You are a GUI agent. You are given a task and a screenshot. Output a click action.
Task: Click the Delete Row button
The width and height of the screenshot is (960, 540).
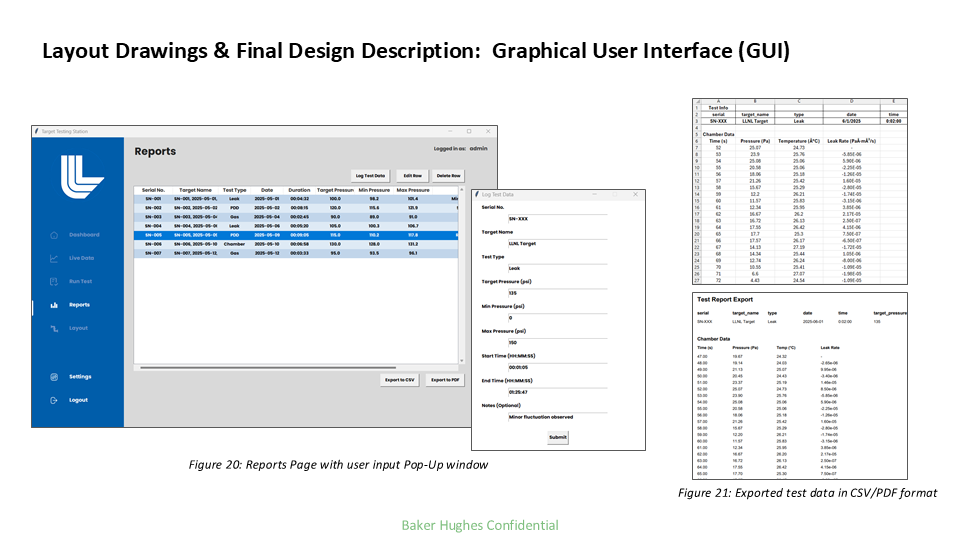(x=448, y=176)
